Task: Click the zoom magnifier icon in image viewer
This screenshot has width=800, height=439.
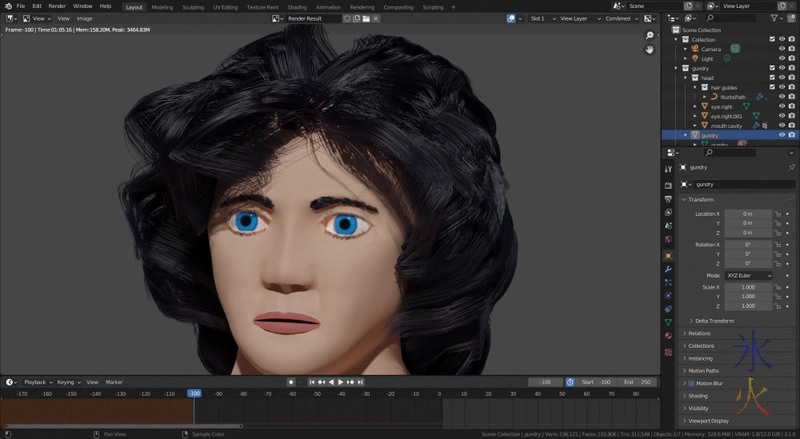Action: pyautogui.click(x=649, y=36)
